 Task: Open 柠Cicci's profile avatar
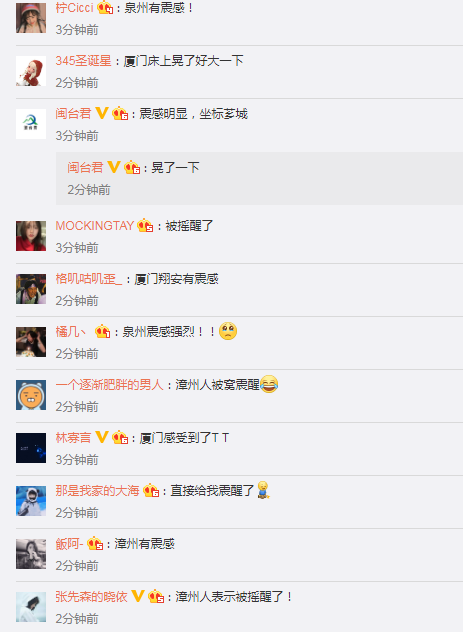pos(31,18)
